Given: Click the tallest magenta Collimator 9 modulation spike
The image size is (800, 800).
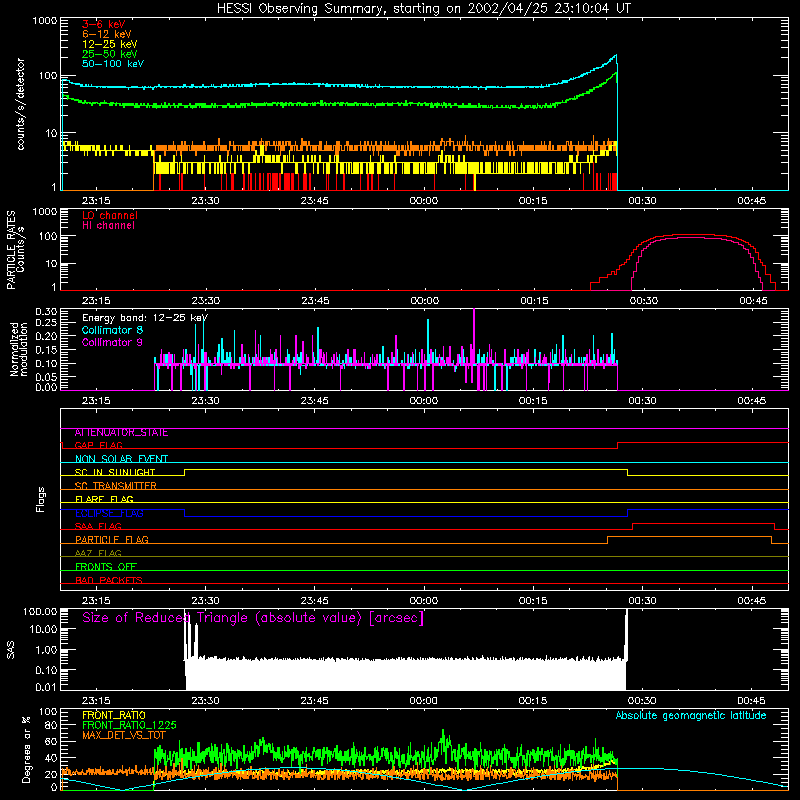Looking at the screenshot, I should coord(474,337).
